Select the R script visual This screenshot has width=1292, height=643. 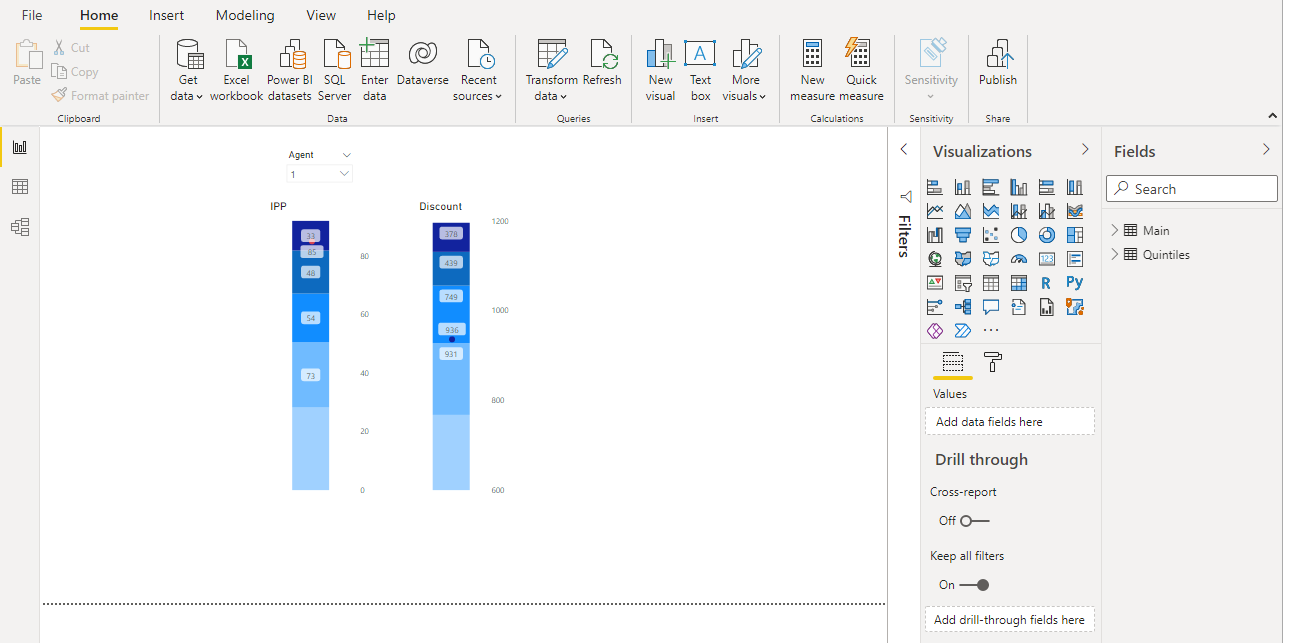point(1047,283)
